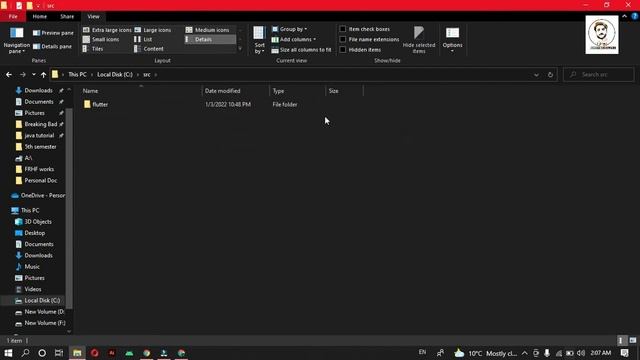Enable Hidden items checkbox
The width and height of the screenshot is (640, 360).
click(343, 50)
